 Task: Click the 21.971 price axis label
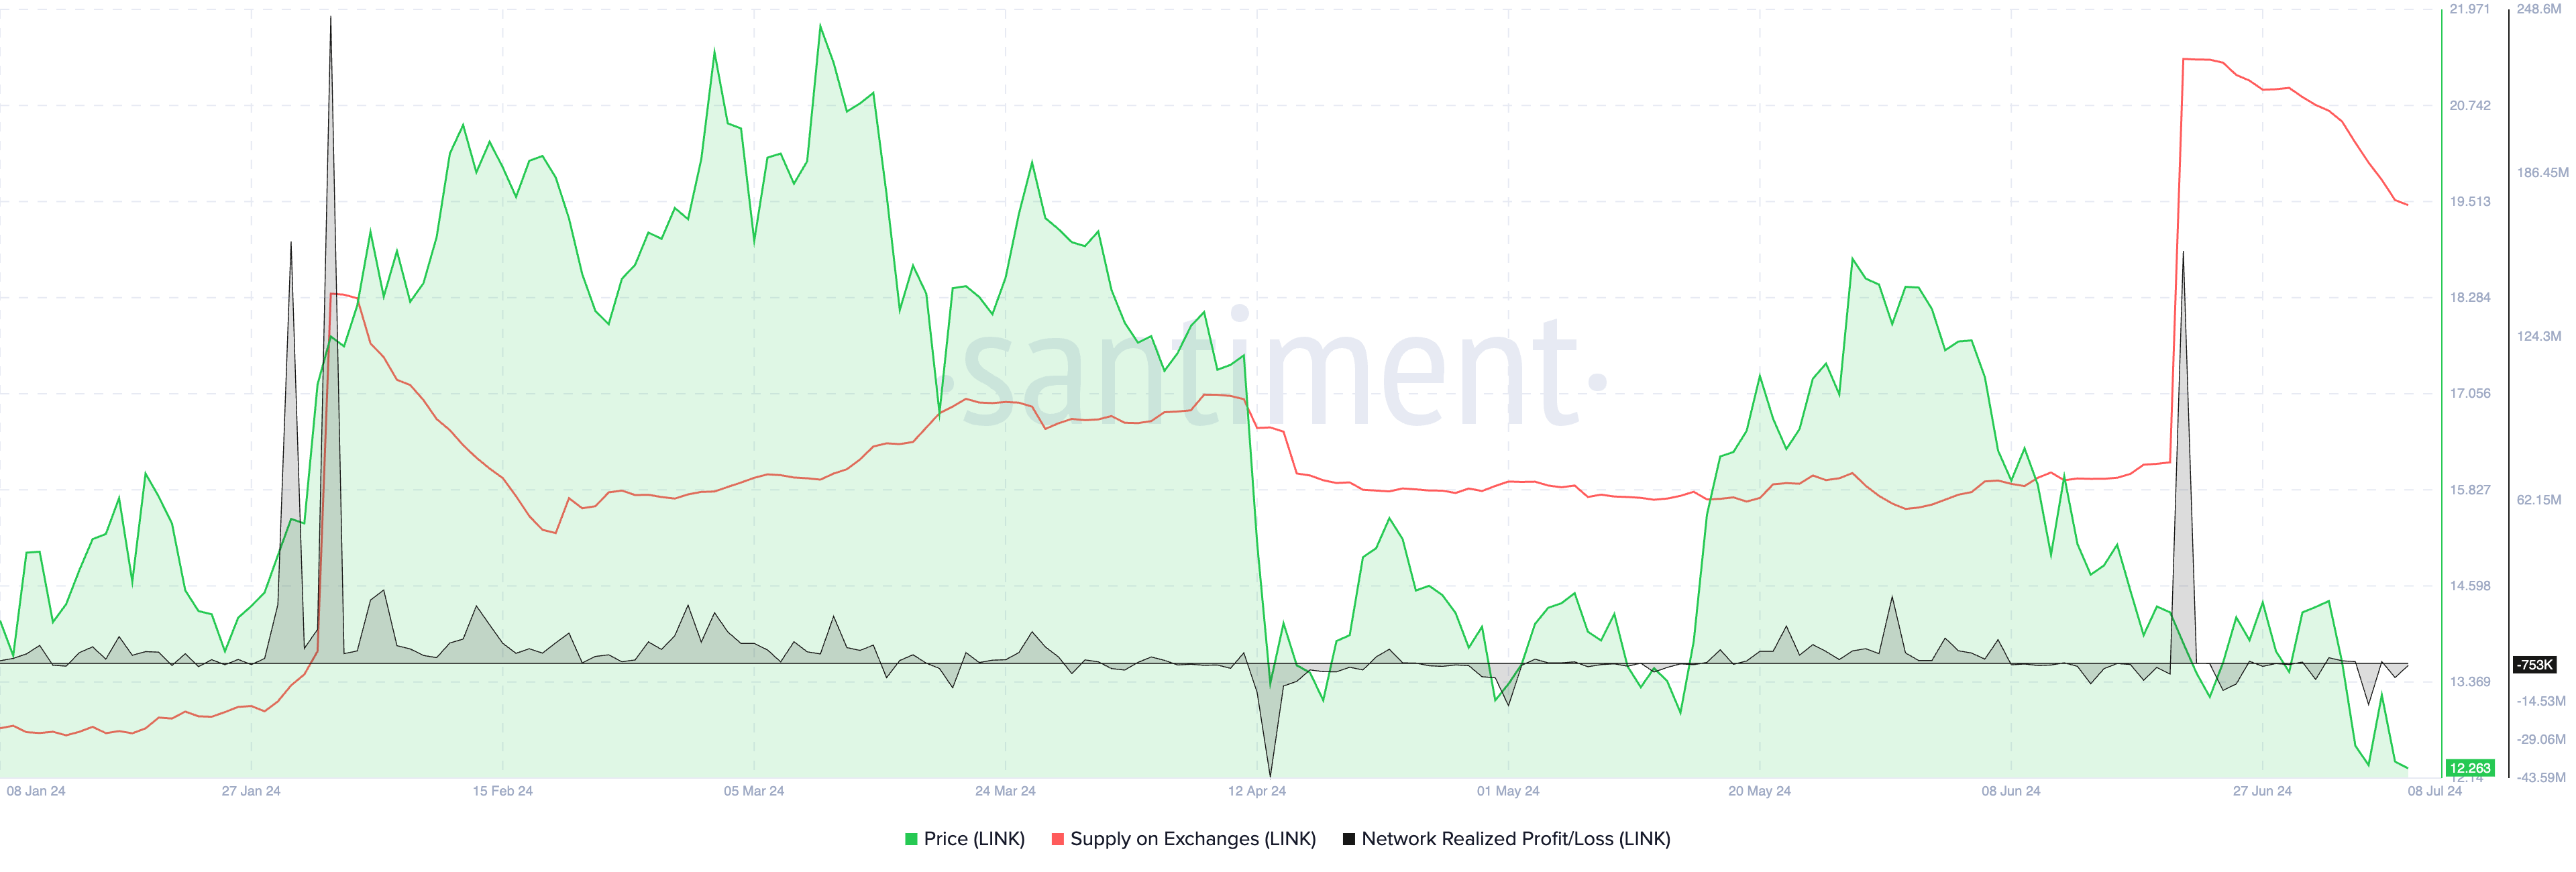(2469, 9)
